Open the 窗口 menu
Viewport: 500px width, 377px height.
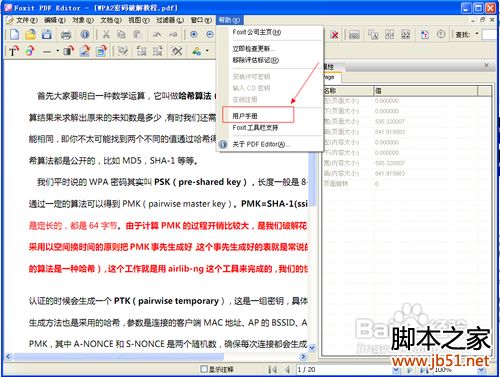[201, 20]
